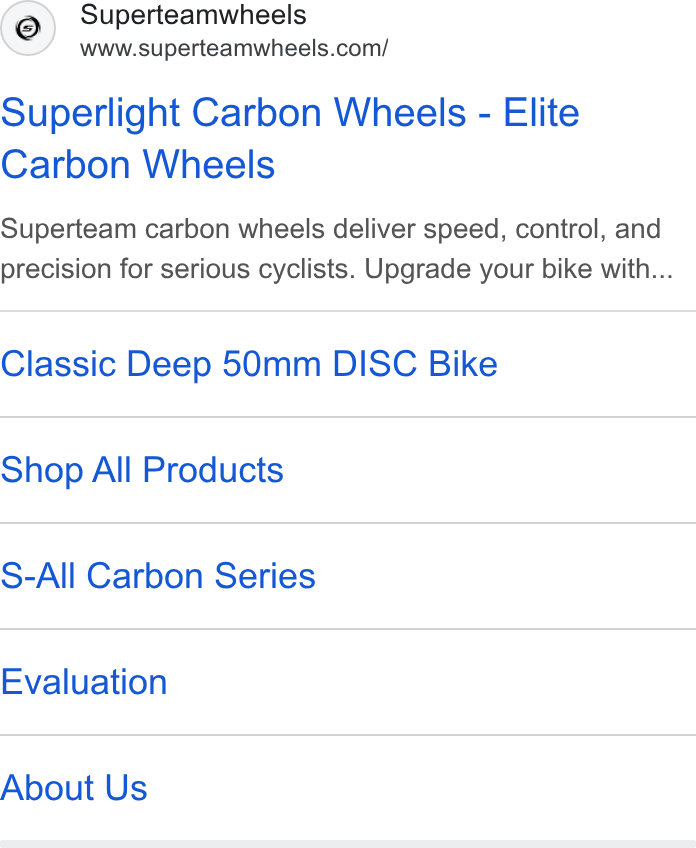Click the Superteamwheels favicon logo
Image resolution: width=696 pixels, height=848 pixels.
coord(28,28)
